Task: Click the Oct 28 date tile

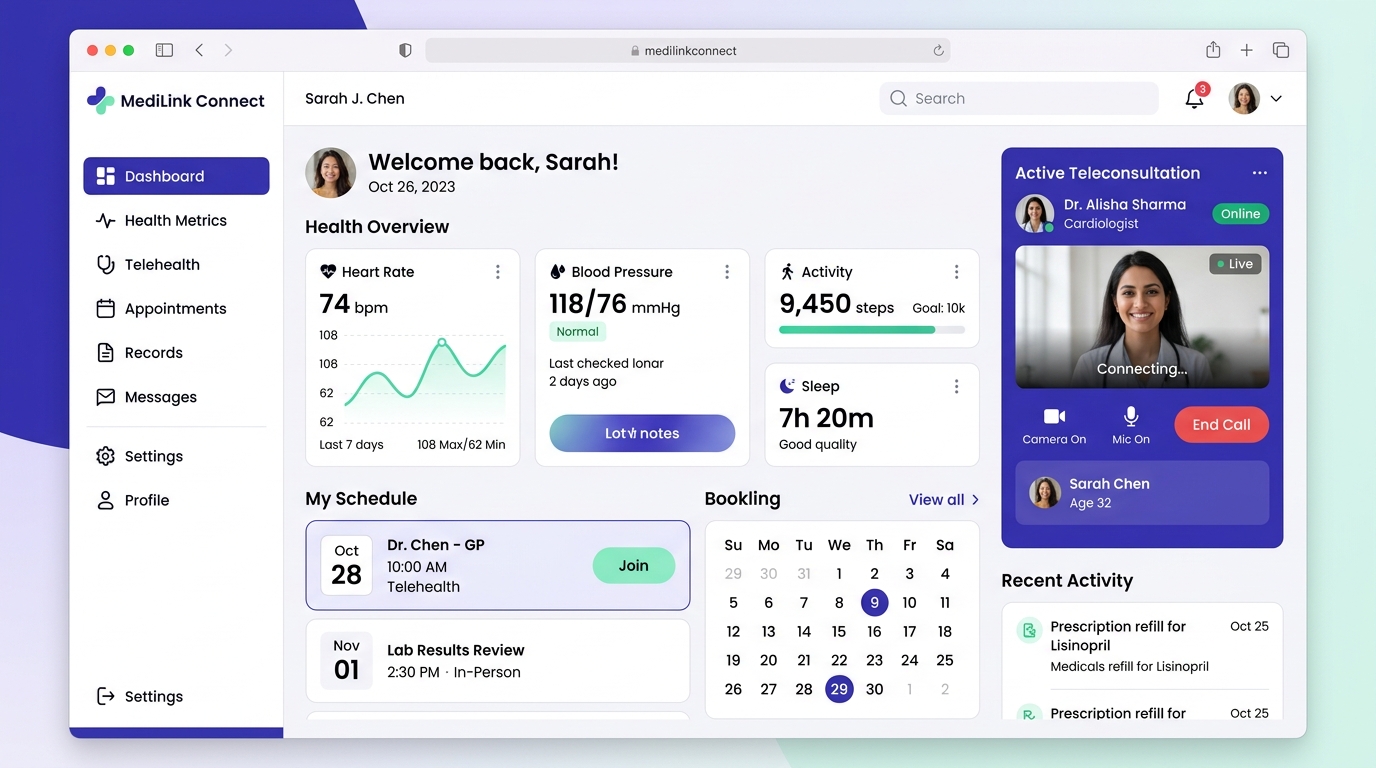Action: 346,565
